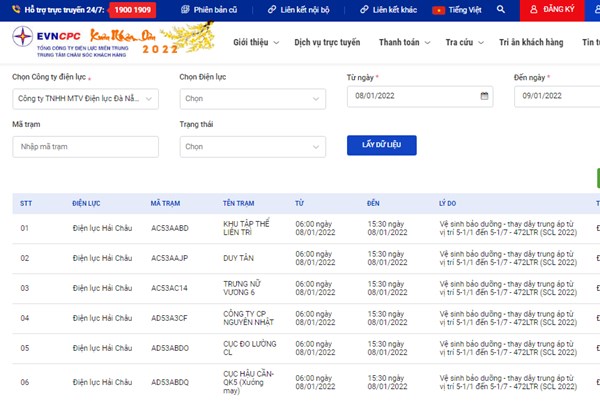Click the phone support icon
600x401 pixels.
(x=16, y=10)
